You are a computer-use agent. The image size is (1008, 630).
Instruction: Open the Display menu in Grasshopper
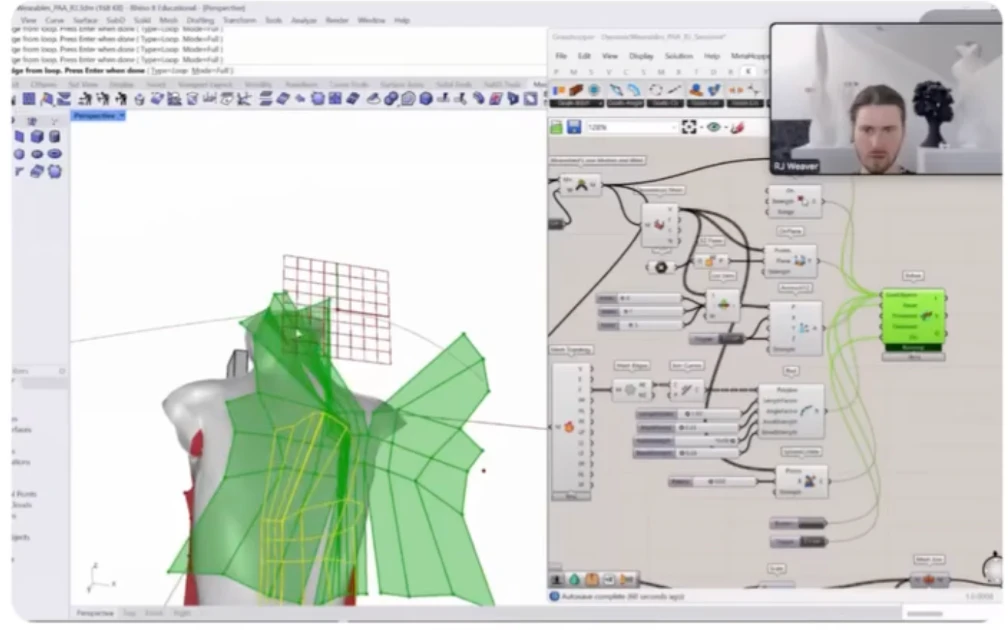[x=640, y=56]
